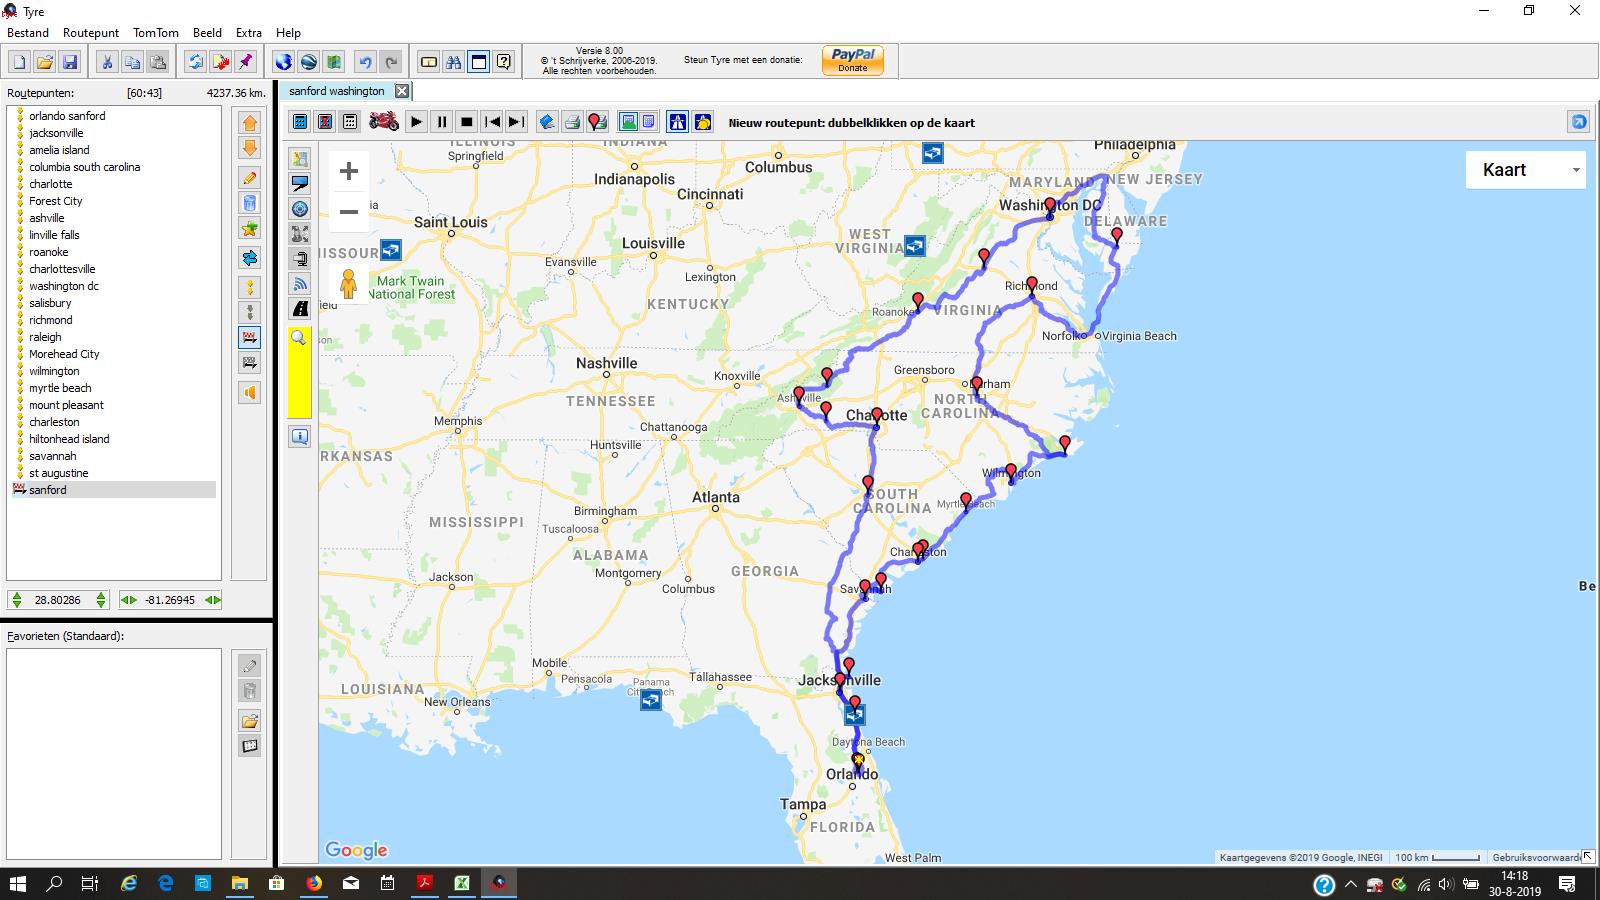Image resolution: width=1600 pixels, height=900 pixels.
Task: Open the Routepunt menu
Action: (90, 33)
